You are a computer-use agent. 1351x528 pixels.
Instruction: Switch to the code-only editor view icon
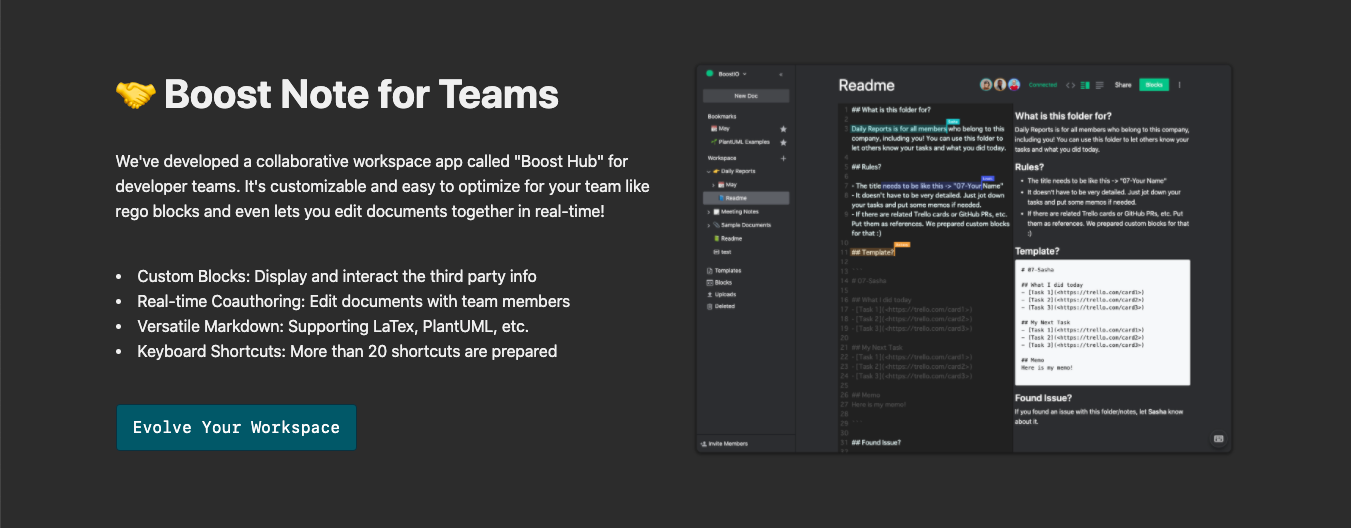(1071, 85)
